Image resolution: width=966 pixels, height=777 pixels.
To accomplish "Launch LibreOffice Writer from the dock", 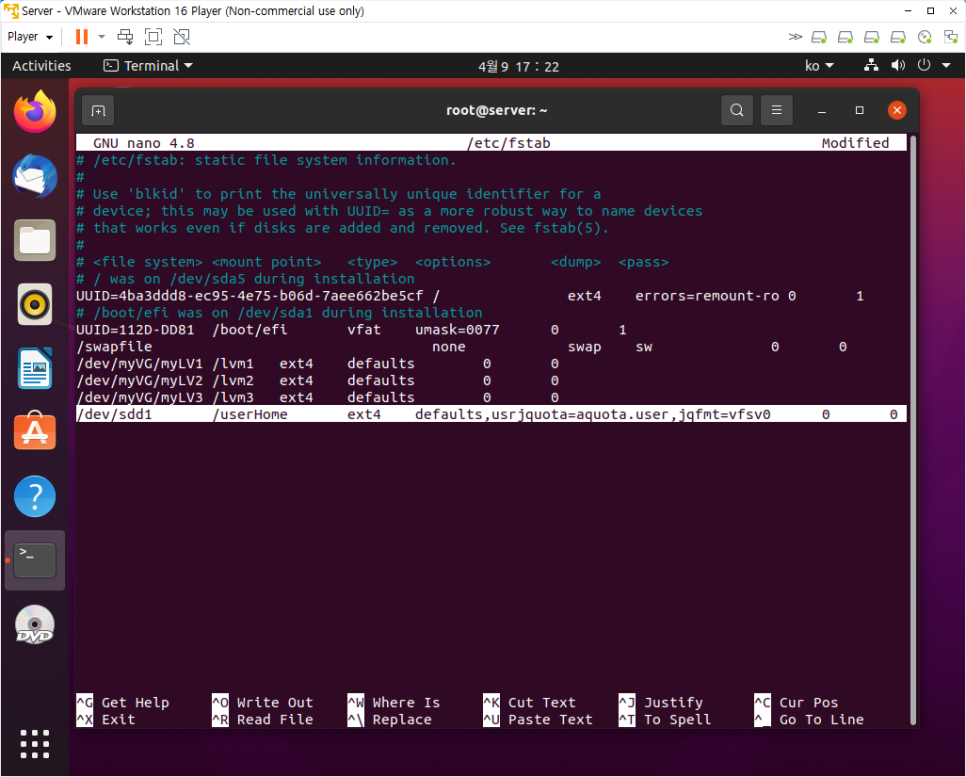I will [x=35, y=368].
